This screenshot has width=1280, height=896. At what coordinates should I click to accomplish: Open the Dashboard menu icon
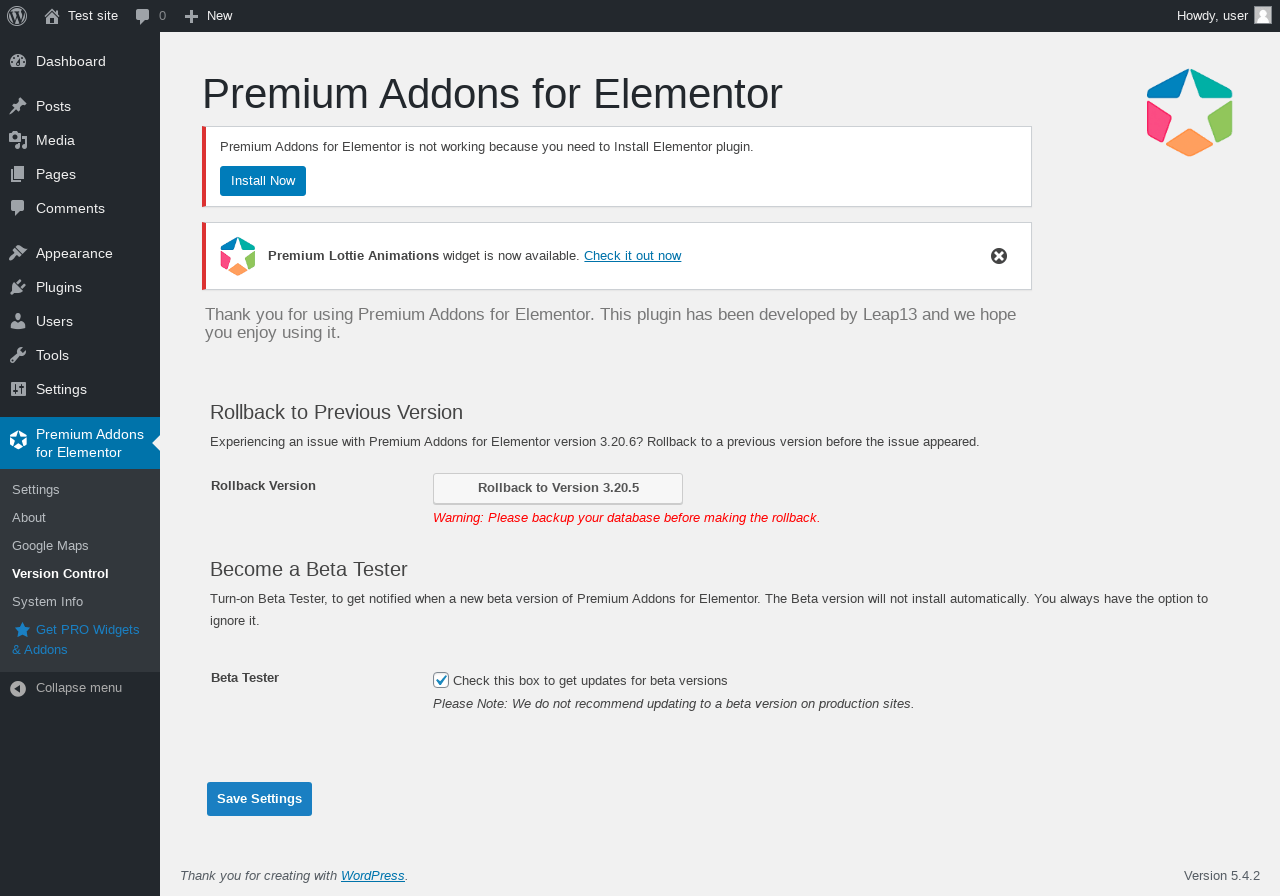pos(18,61)
